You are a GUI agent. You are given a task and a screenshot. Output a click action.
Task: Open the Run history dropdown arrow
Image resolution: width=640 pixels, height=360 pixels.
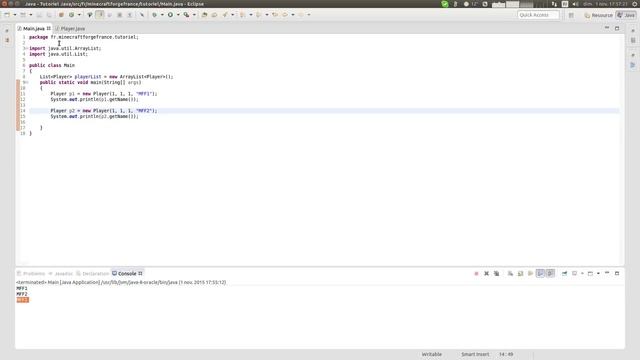point(178,15)
